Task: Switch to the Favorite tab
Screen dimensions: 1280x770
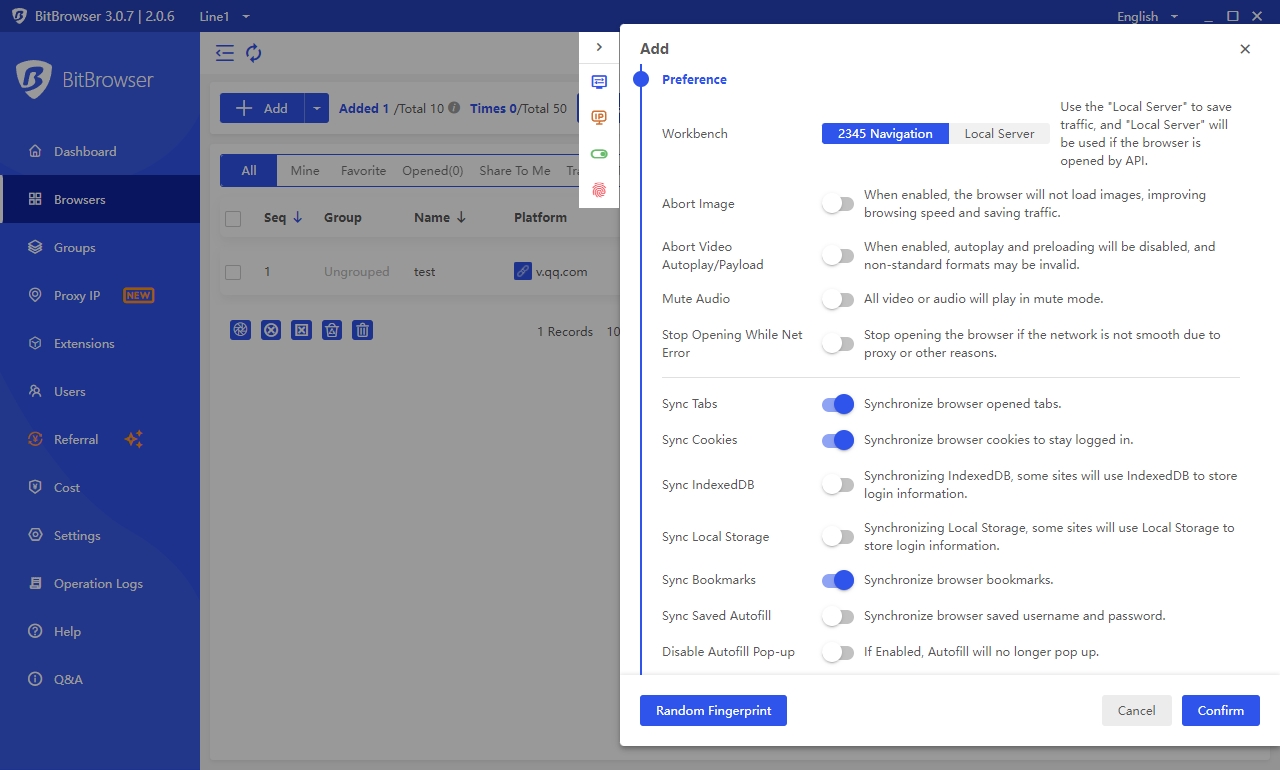Action: [363, 171]
